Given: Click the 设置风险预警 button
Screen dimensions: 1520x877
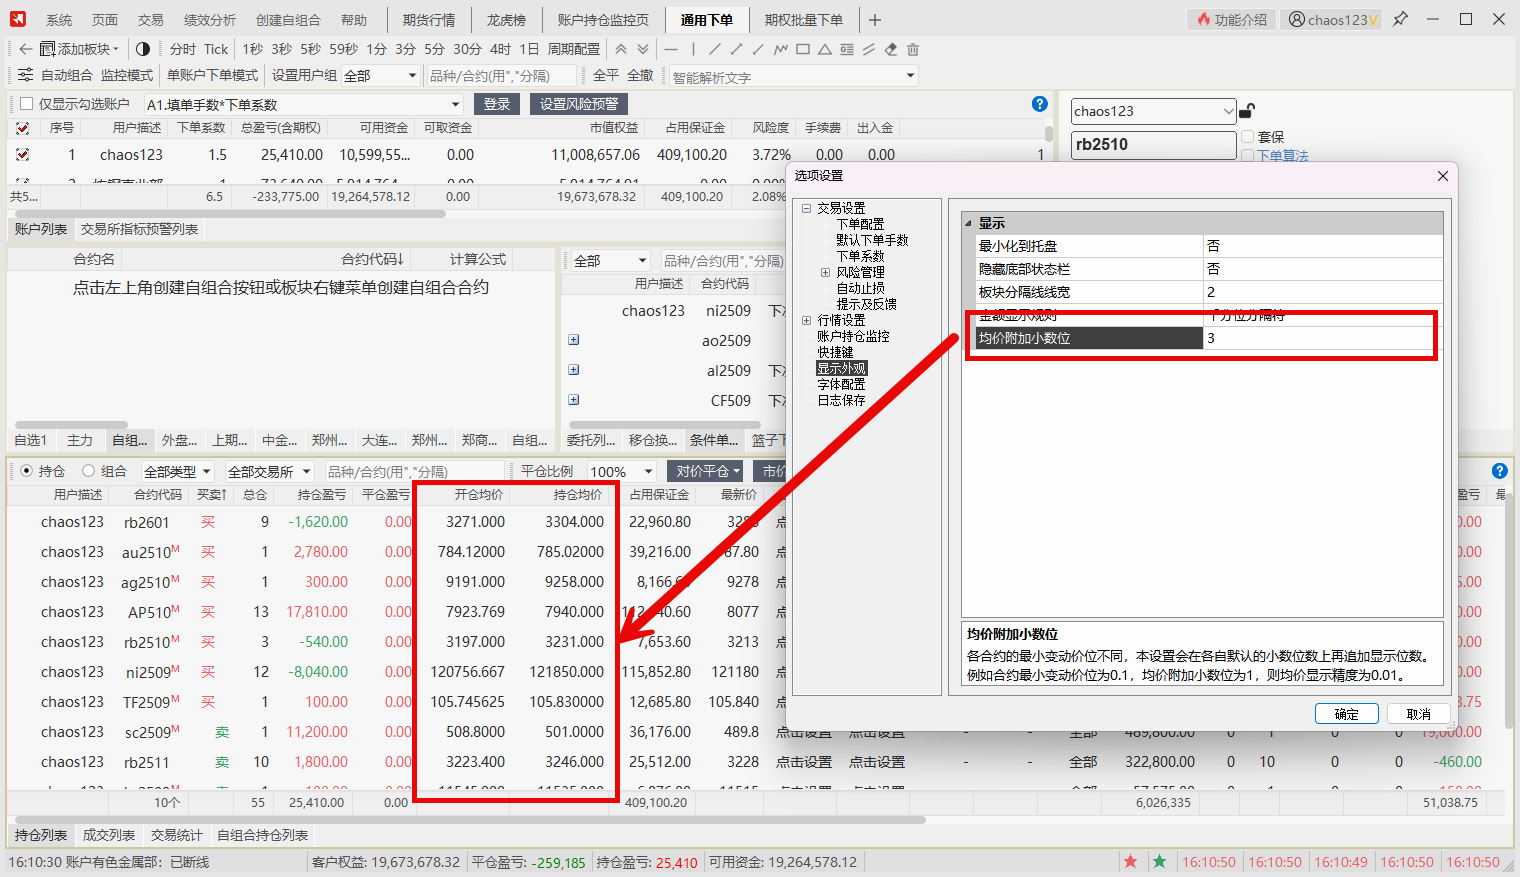Looking at the screenshot, I should coord(579,104).
